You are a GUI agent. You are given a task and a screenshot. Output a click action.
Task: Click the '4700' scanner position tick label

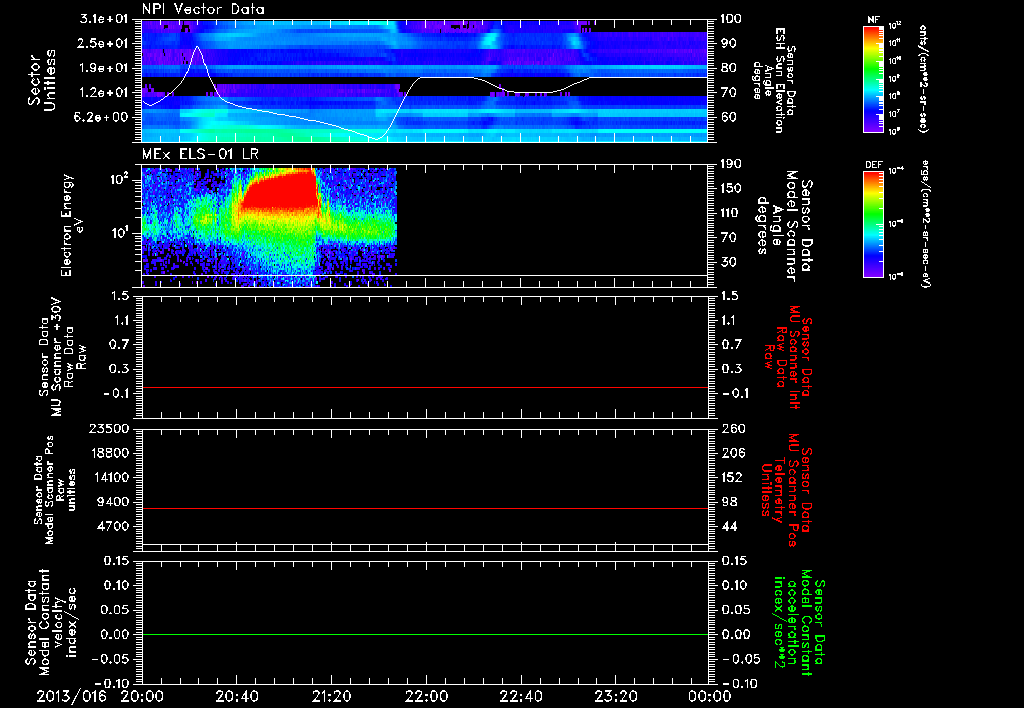pos(112,526)
